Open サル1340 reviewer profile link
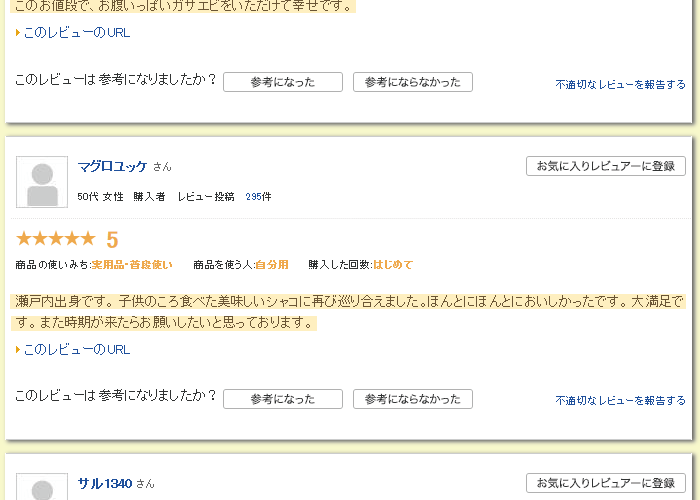Screen dimensions: 700x500 [x=105, y=483]
